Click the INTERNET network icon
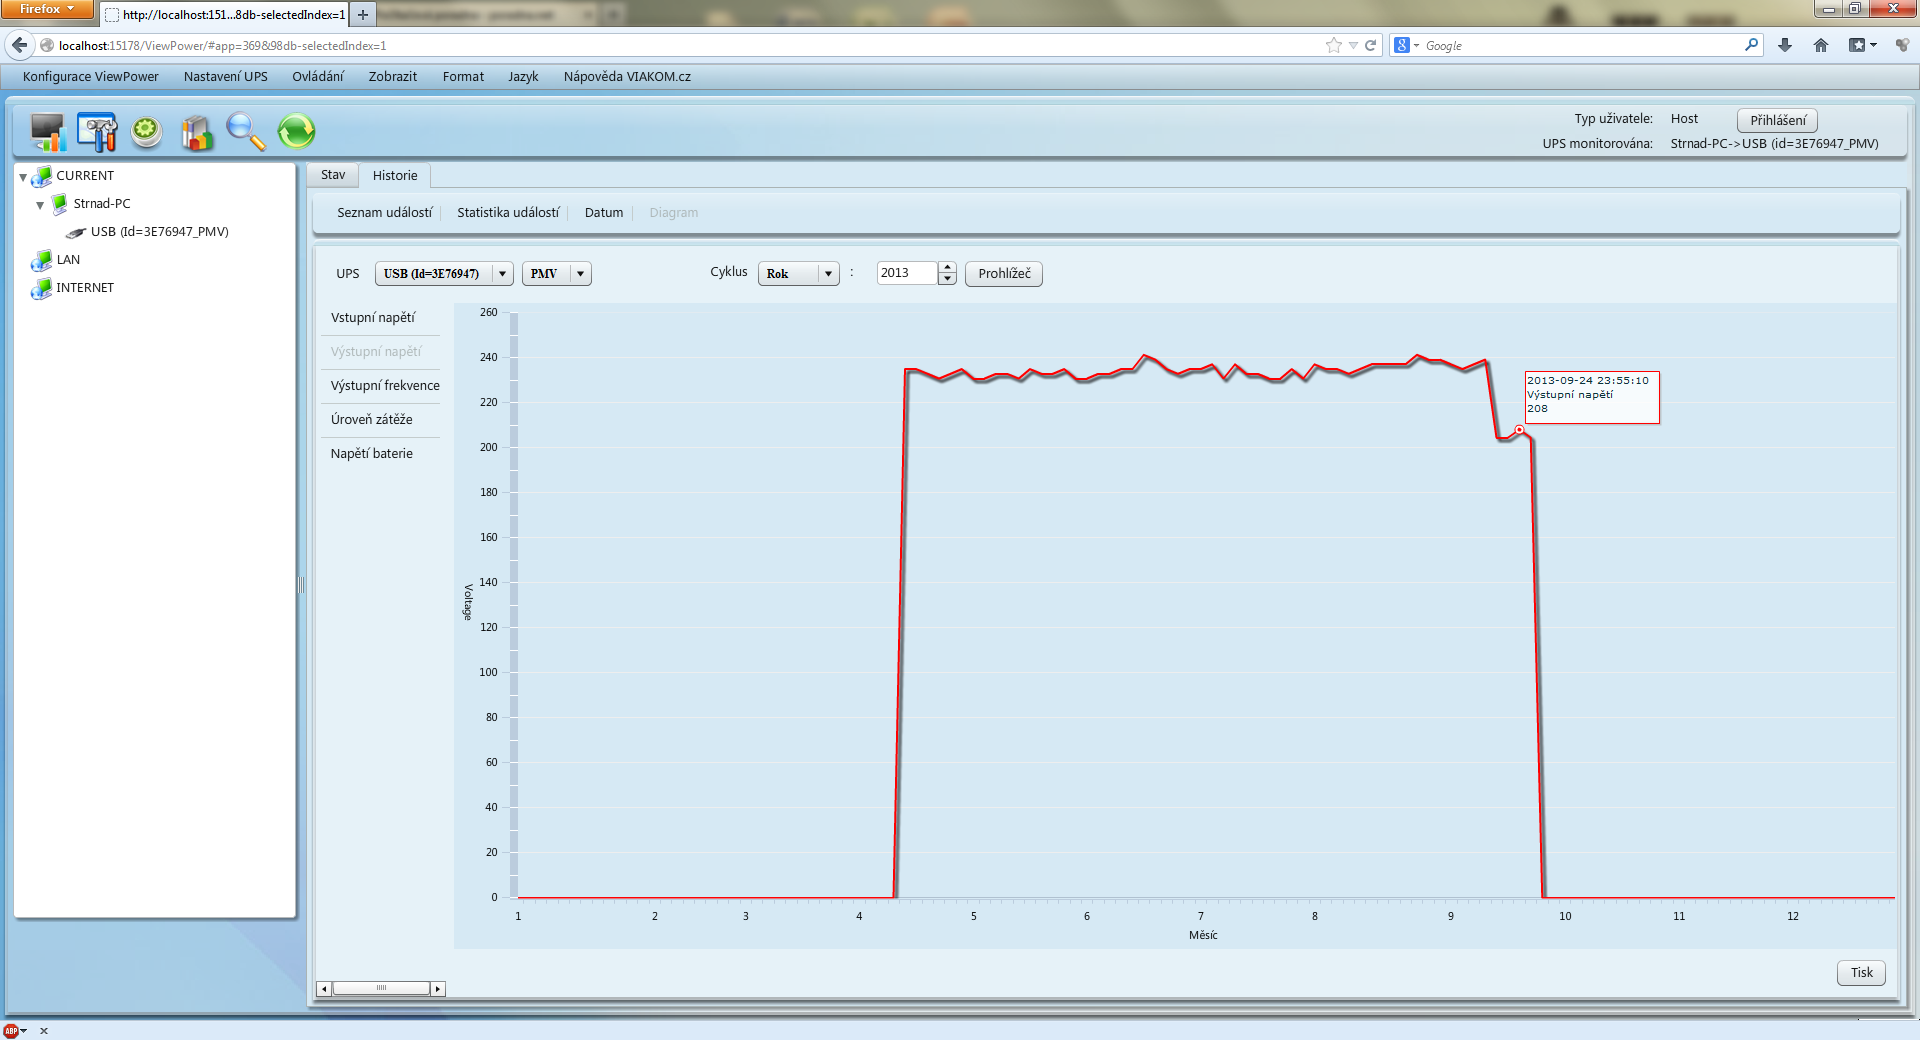Screen dimensions: 1920x1040 click(x=42, y=288)
